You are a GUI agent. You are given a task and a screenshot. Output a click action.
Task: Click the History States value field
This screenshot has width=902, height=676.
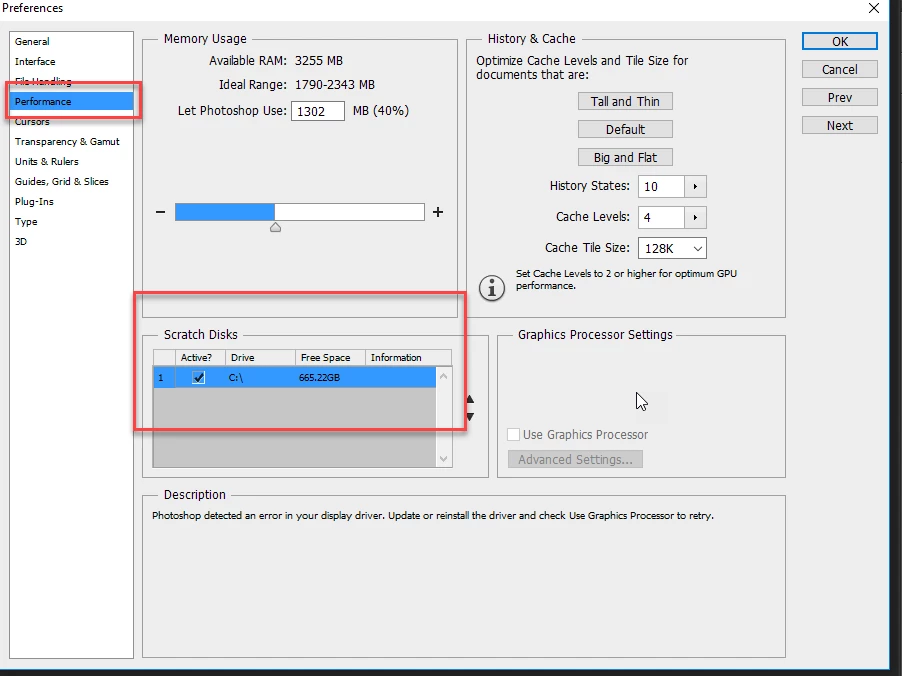pyautogui.click(x=661, y=186)
